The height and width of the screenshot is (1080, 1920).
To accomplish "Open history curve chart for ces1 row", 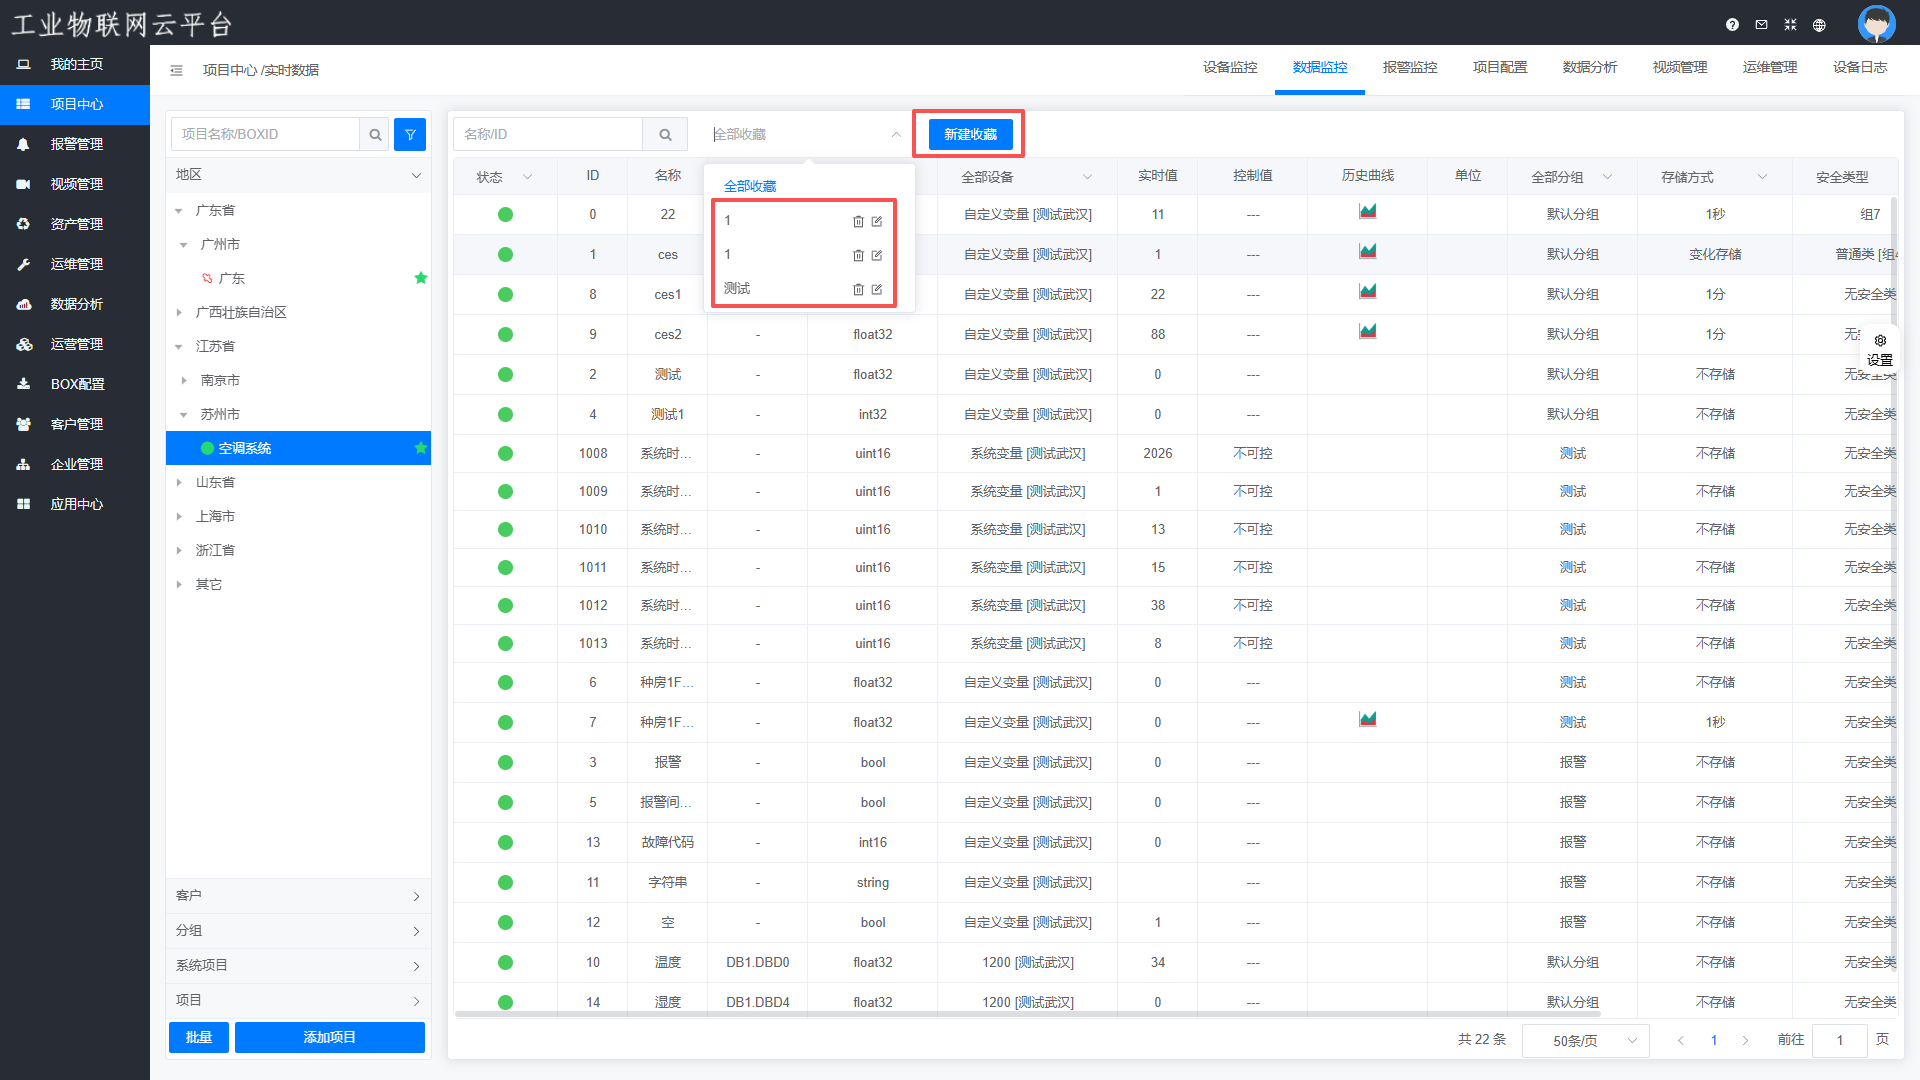I will (x=1367, y=291).
